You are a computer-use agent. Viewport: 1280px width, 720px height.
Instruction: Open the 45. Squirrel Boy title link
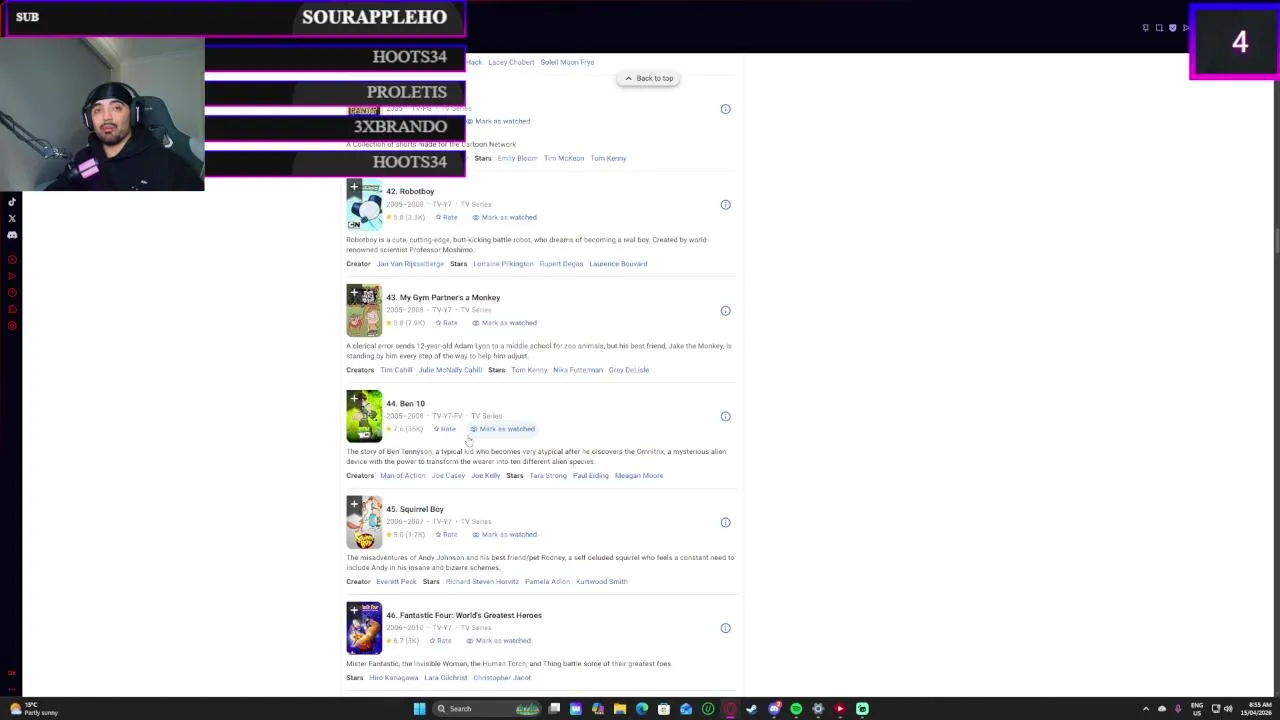415,509
